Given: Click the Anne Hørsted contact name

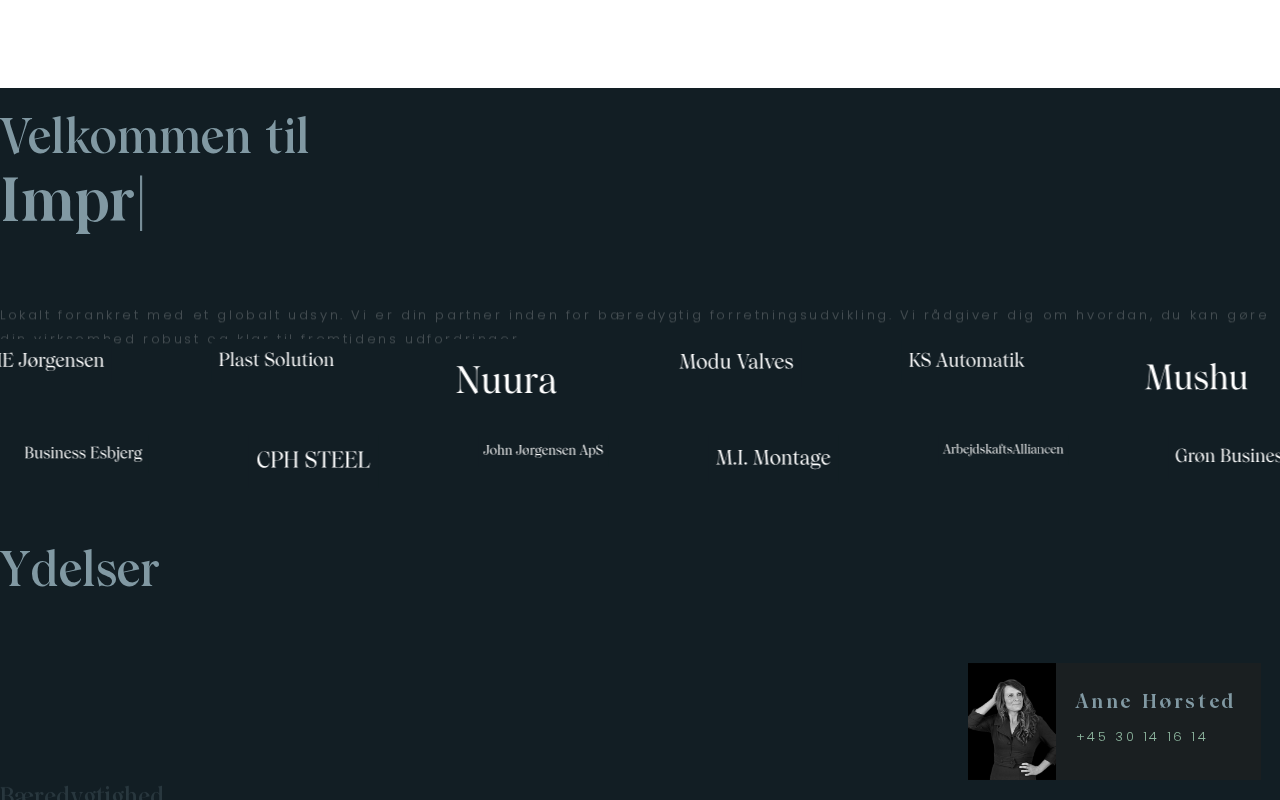Looking at the screenshot, I should [x=1156, y=701].
